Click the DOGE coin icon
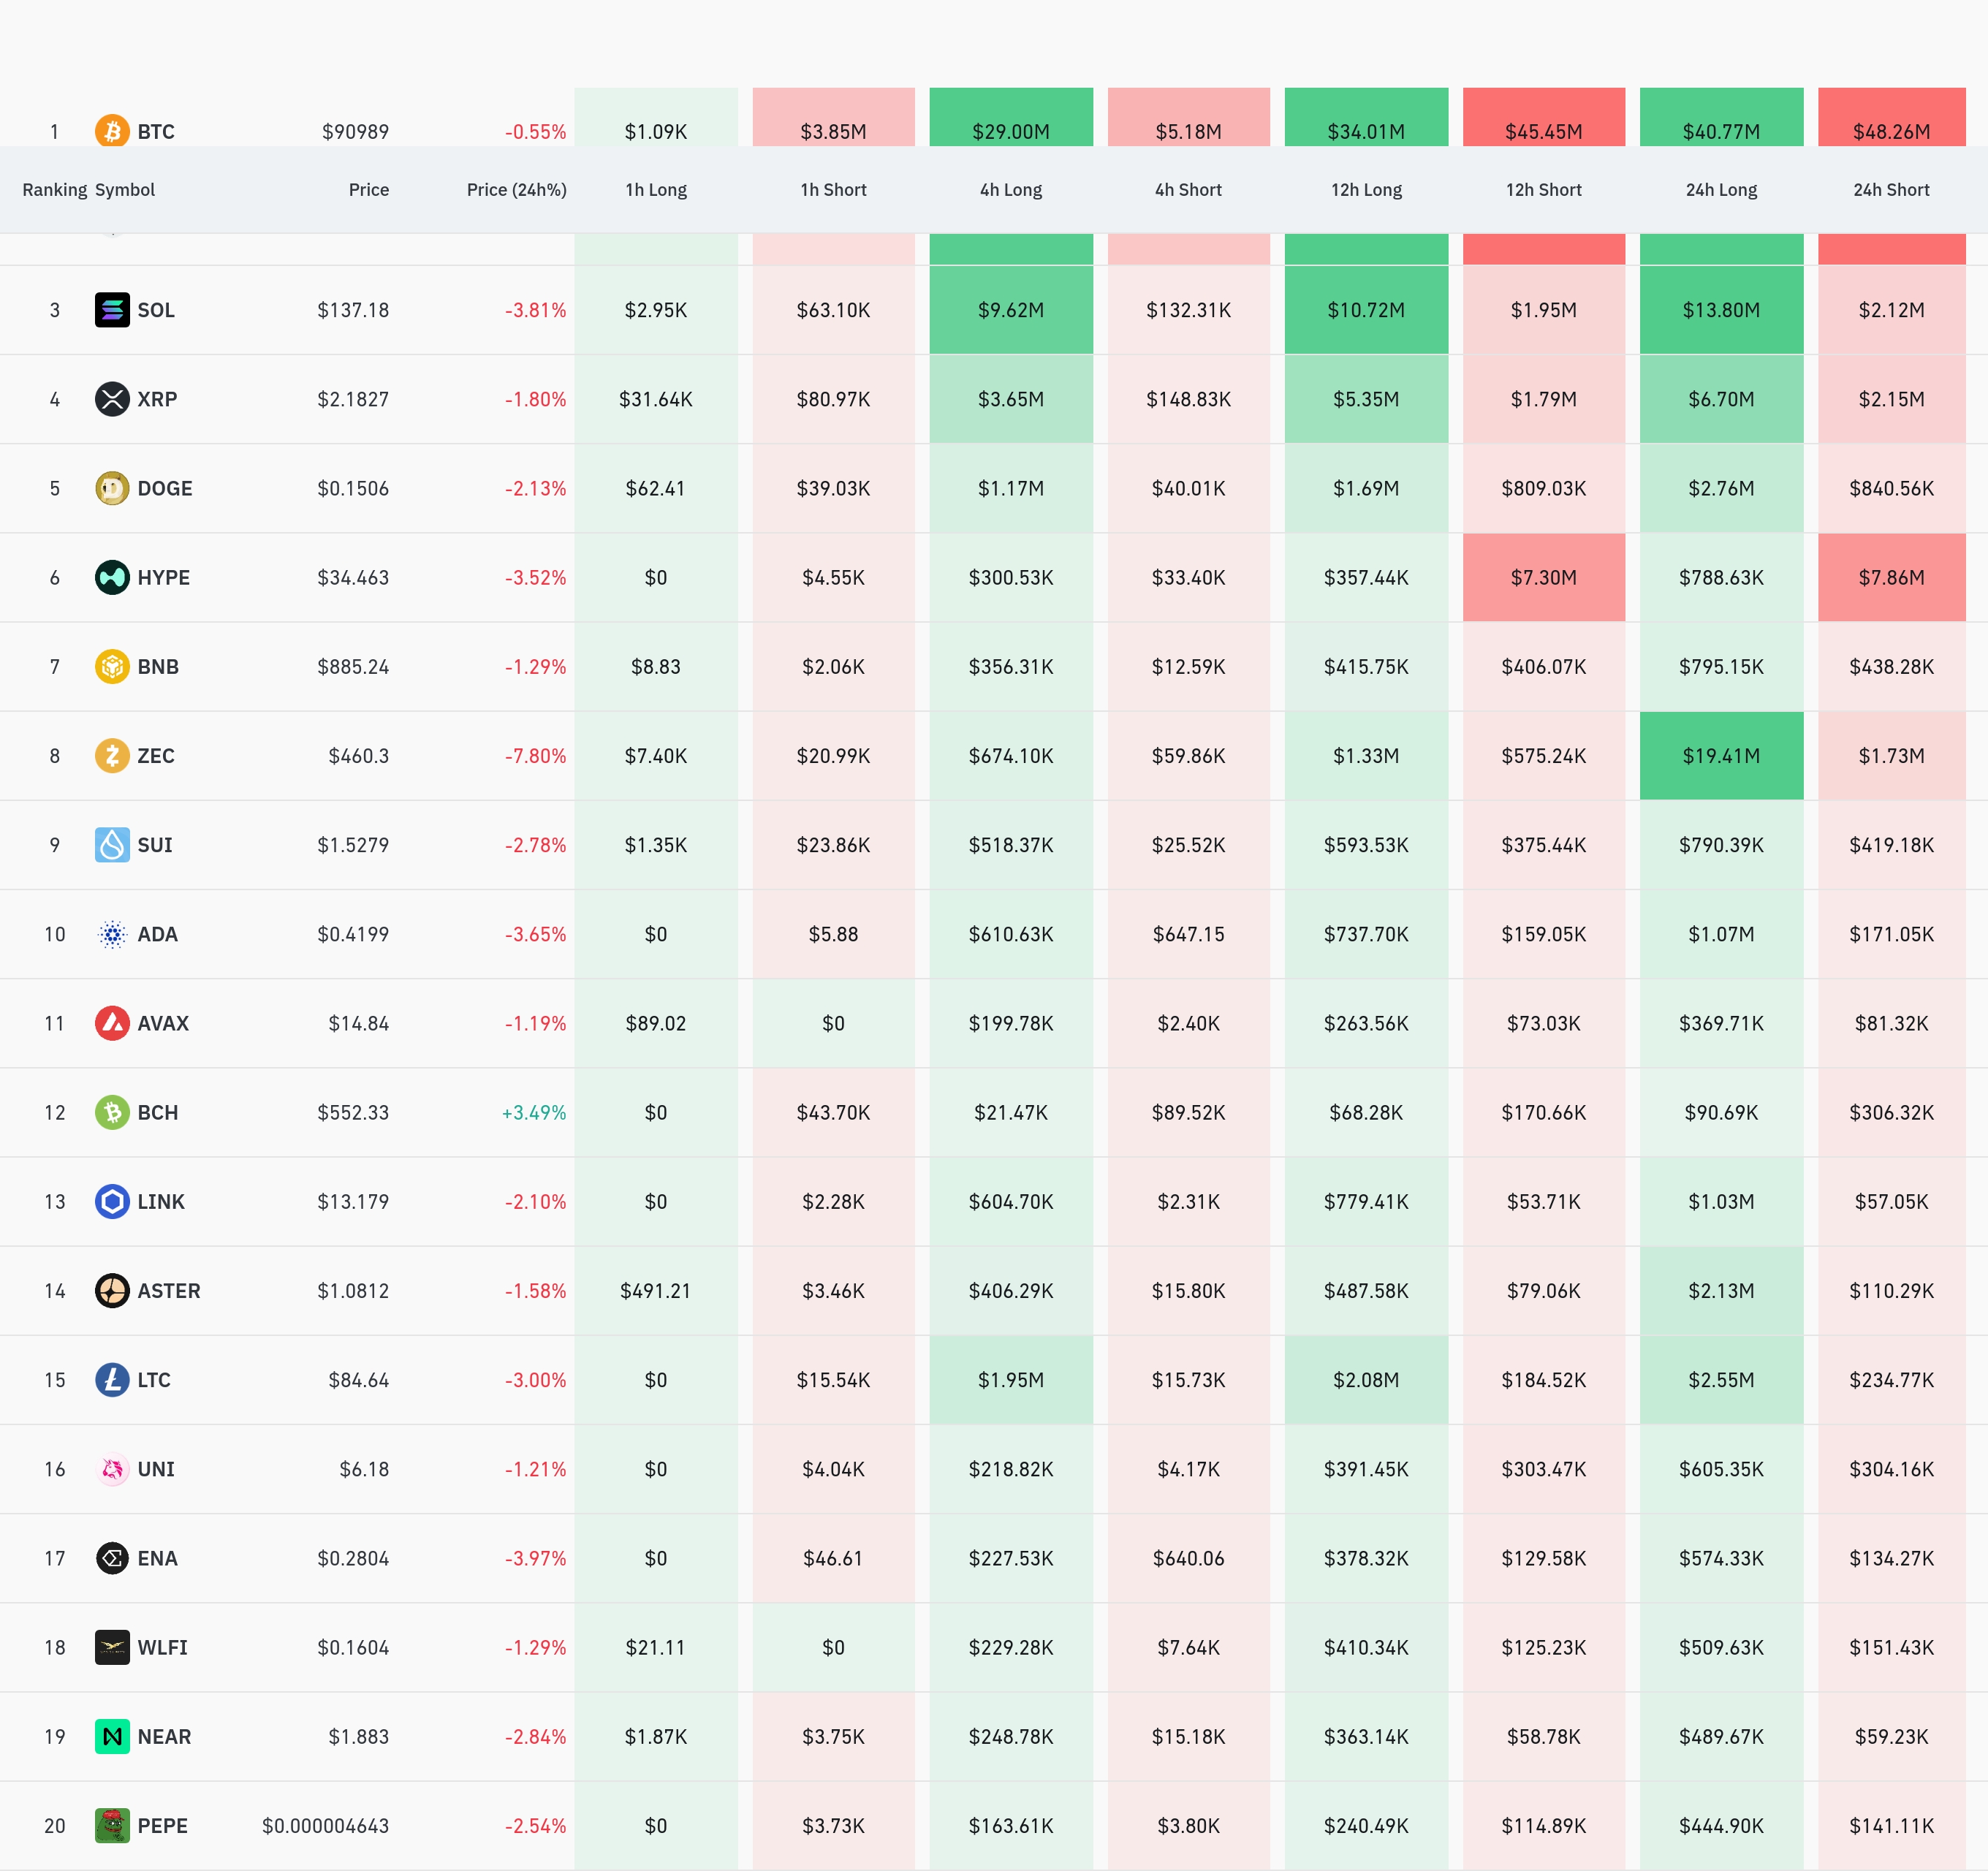 click(x=112, y=488)
